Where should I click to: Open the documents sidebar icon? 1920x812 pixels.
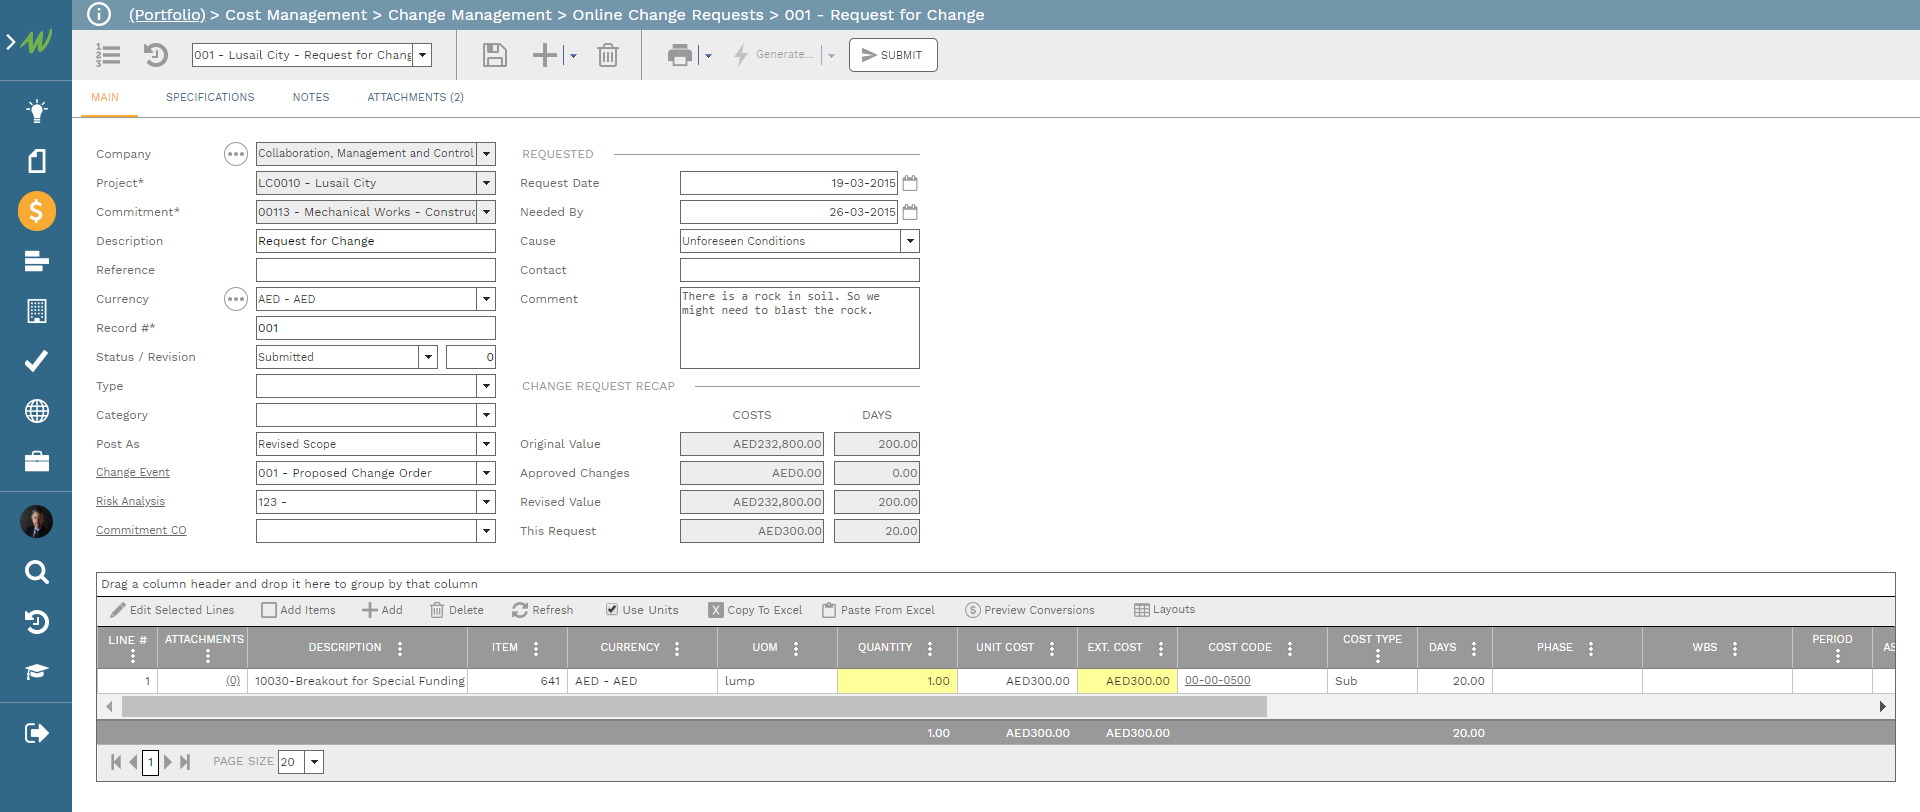37,161
